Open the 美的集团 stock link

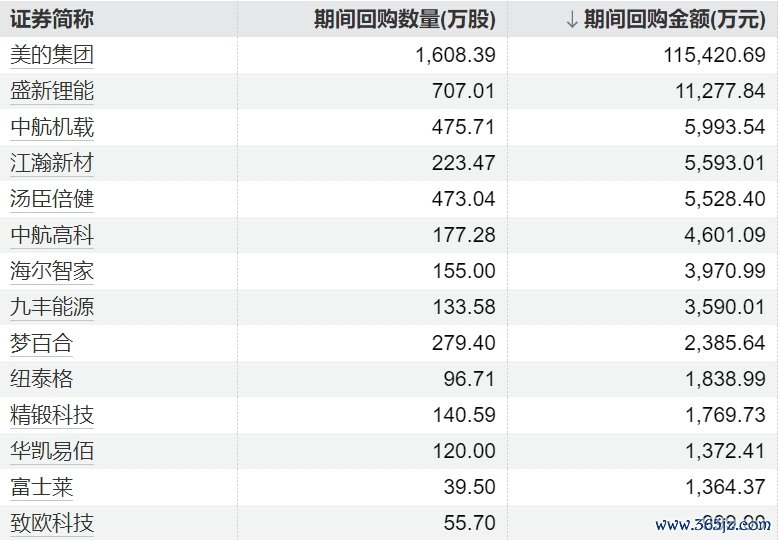tap(52, 55)
